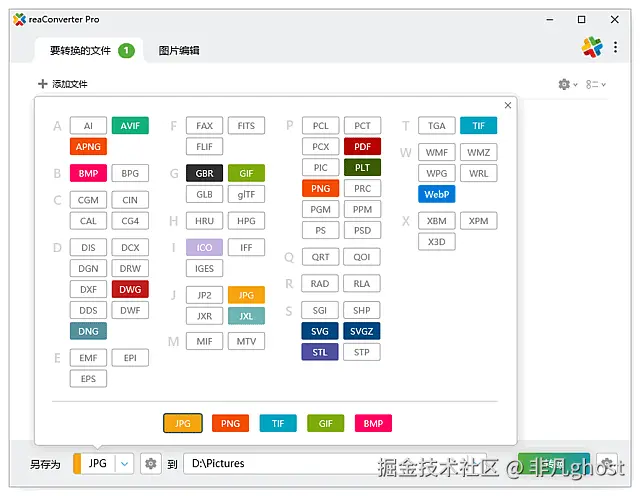Select the AVIF format button
Screen dimensions: 640x496
130,126
